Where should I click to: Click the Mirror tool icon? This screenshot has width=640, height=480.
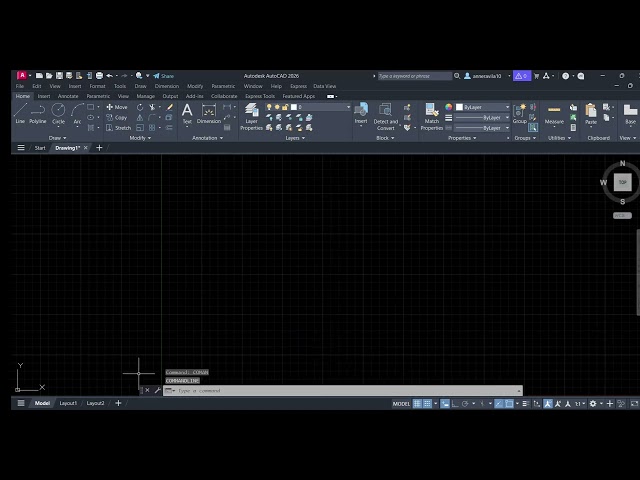[x=140, y=118]
